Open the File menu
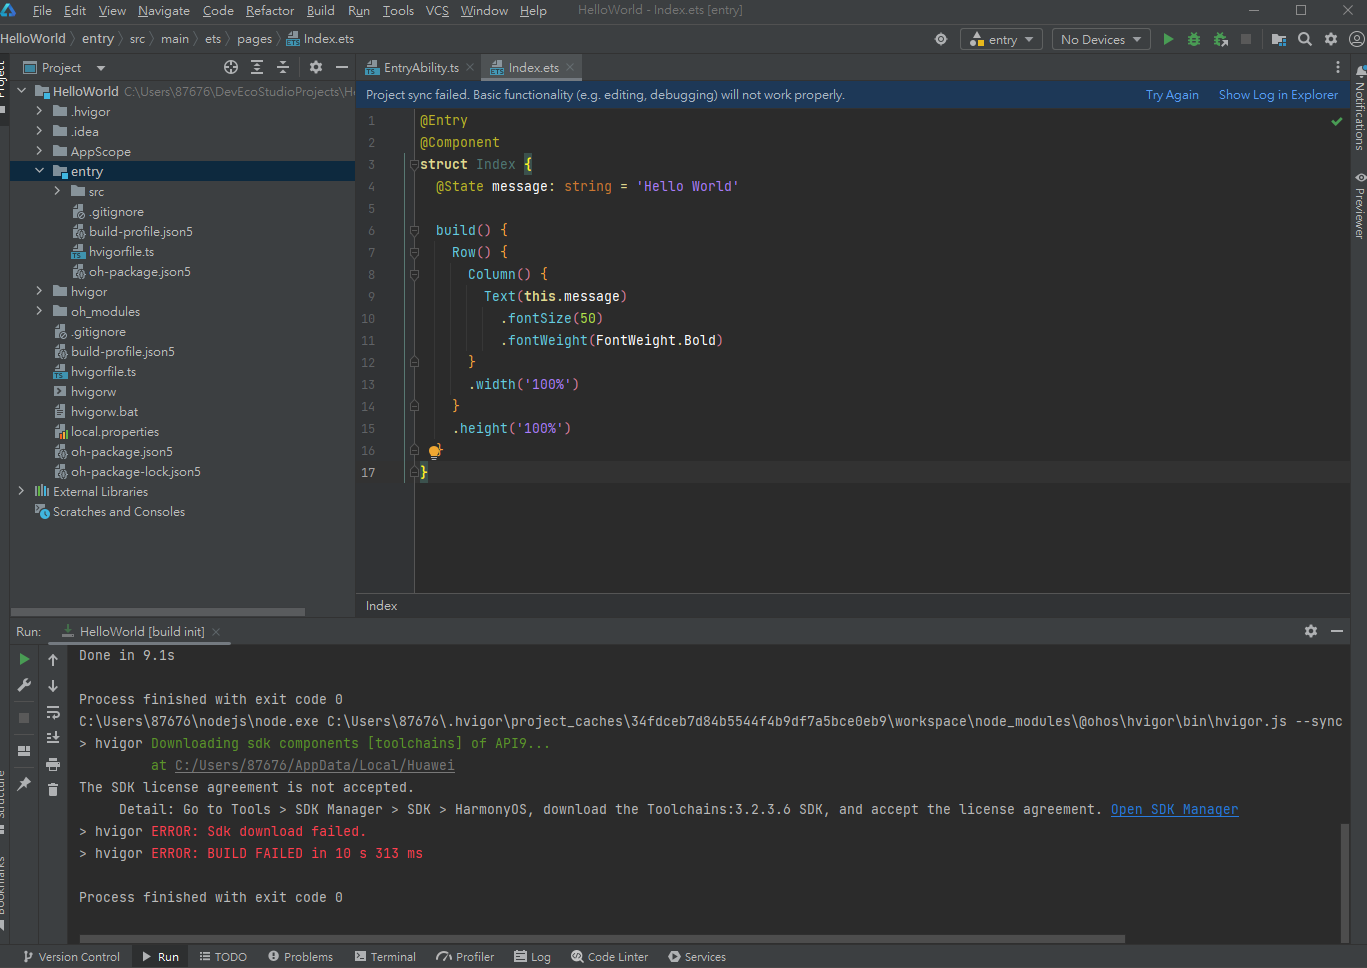Viewport: 1367px width, 968px height. click(x=42, y=10)
